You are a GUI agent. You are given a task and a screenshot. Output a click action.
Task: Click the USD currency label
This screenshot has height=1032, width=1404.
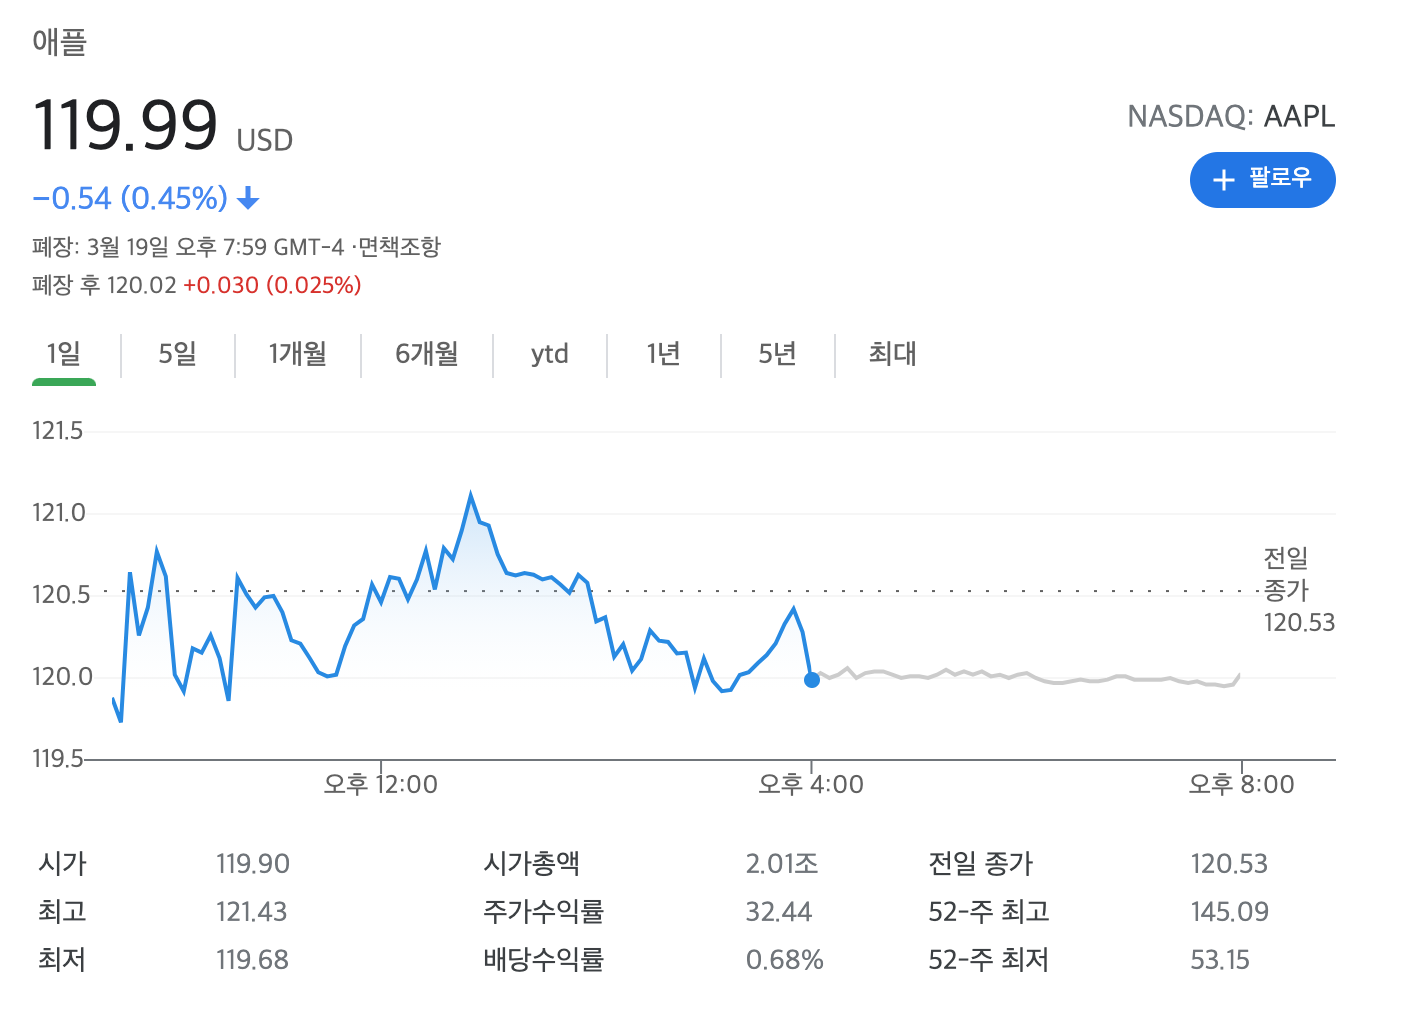pos(265,141)
